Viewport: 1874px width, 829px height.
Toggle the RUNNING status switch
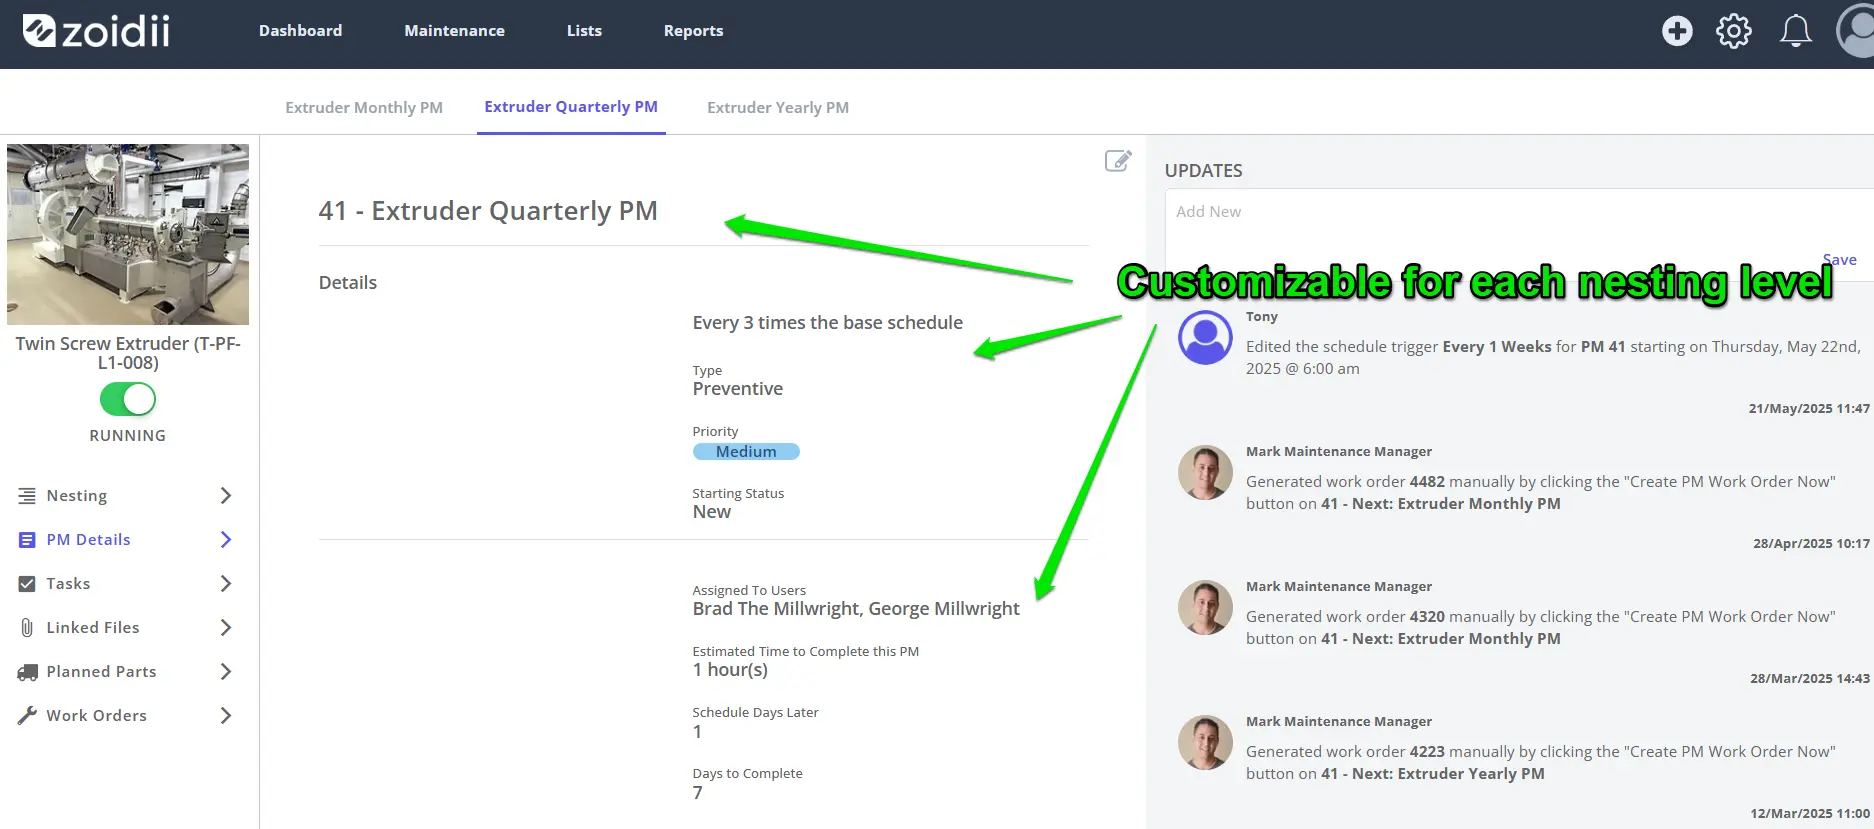tap(128, 400)
